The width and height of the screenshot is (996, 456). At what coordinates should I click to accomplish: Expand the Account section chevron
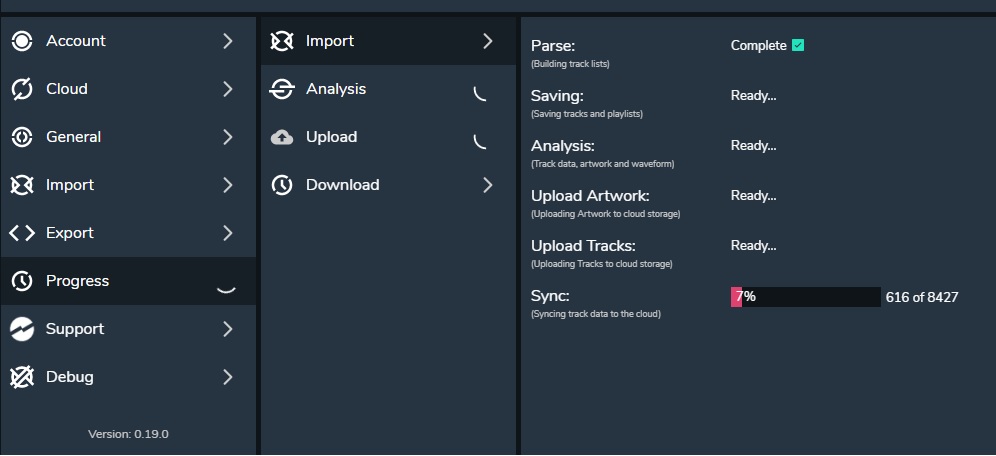[x=228, y=41]
